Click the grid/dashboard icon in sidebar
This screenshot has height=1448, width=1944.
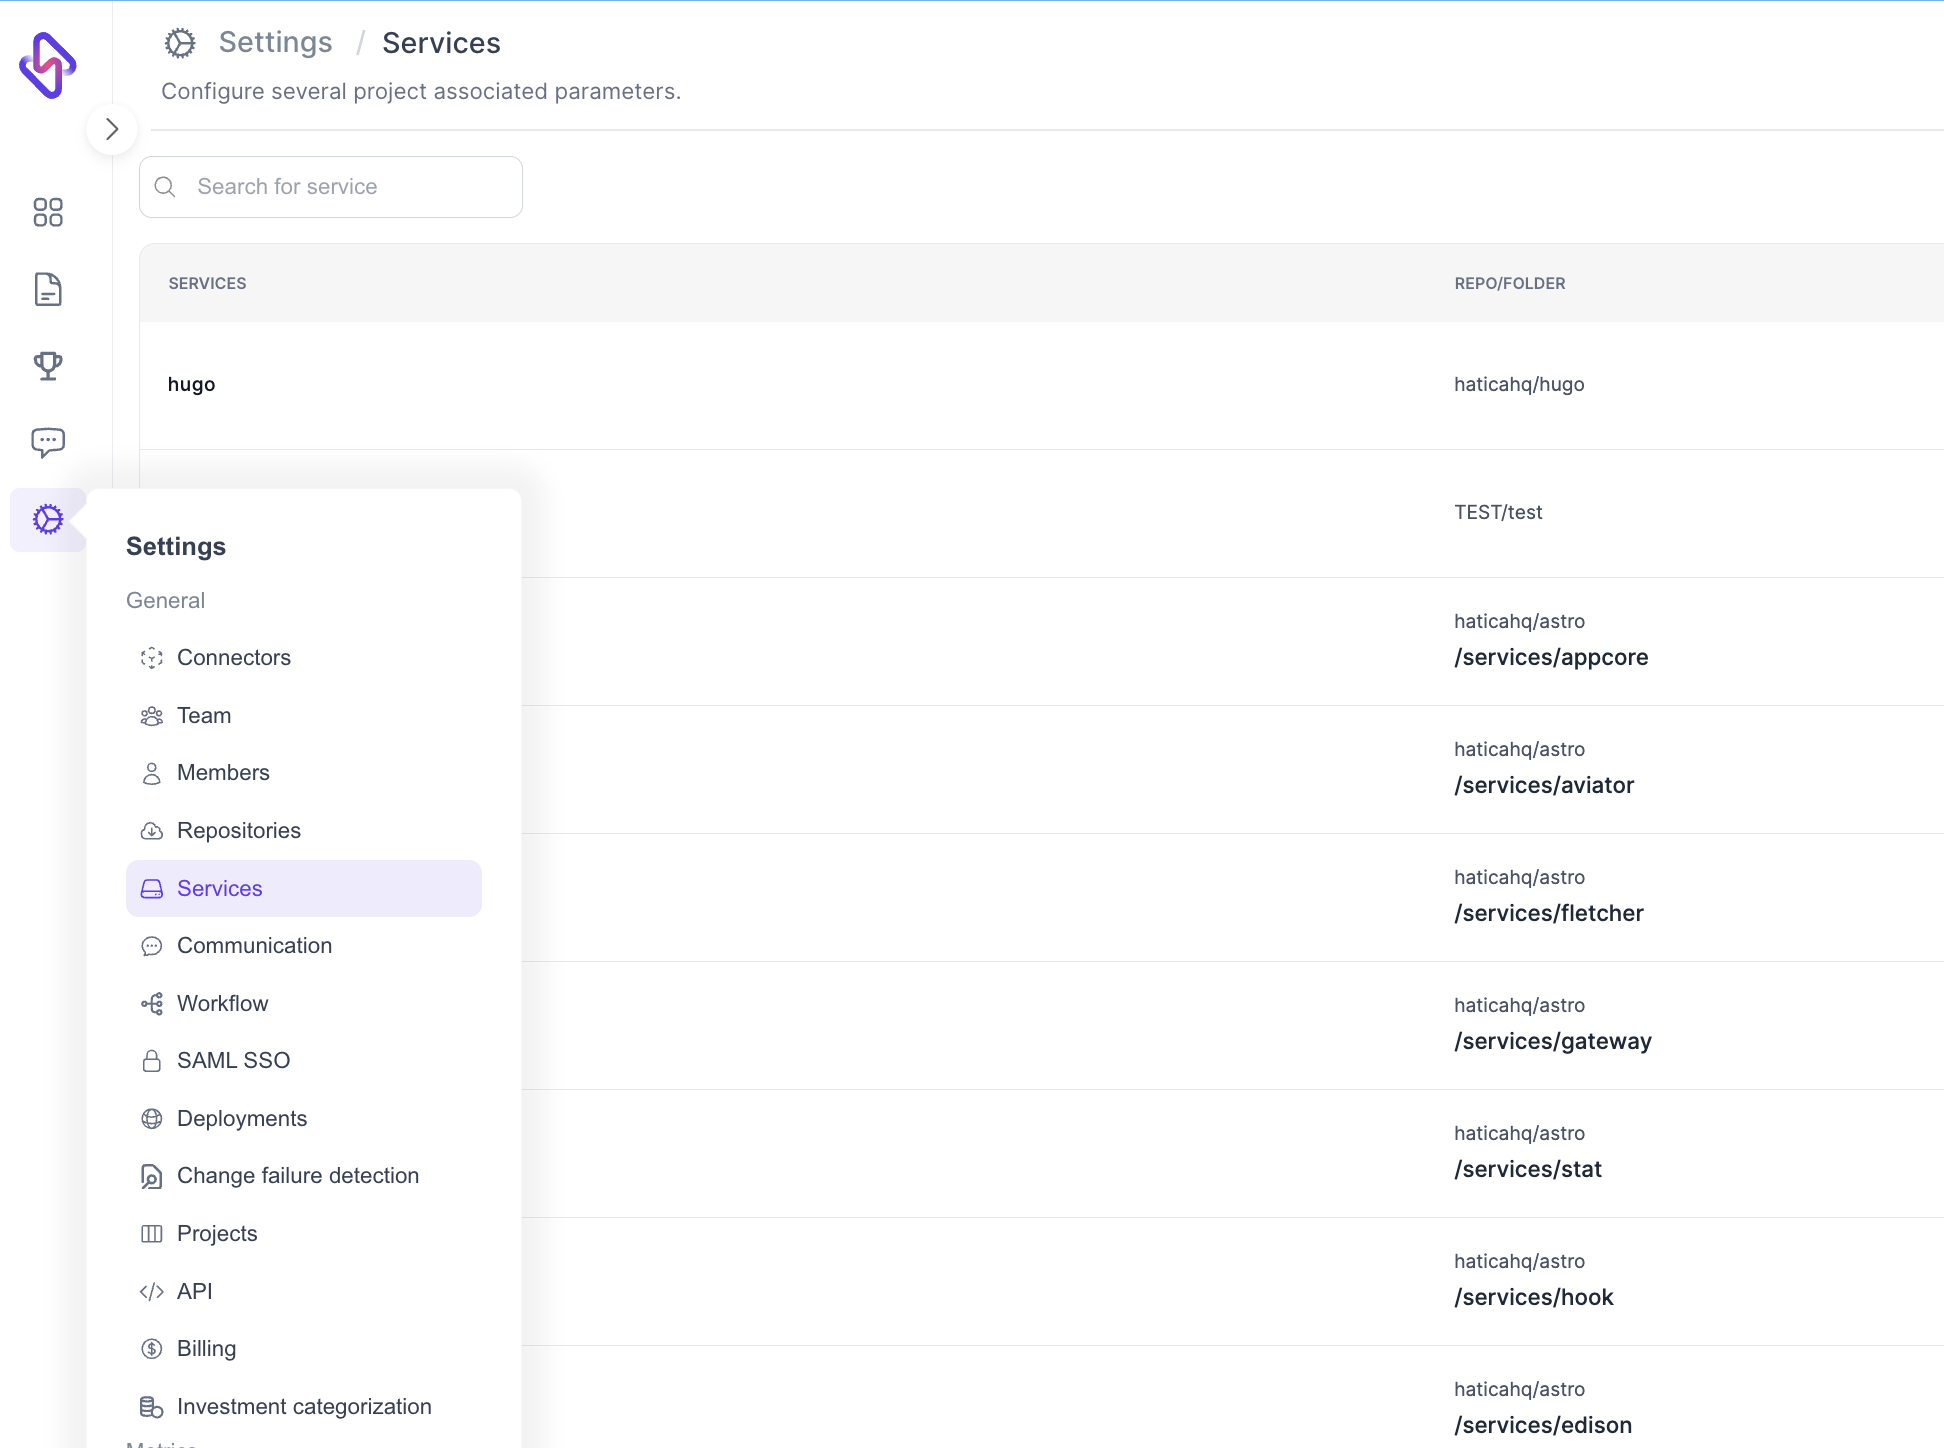tap(47, 211)
